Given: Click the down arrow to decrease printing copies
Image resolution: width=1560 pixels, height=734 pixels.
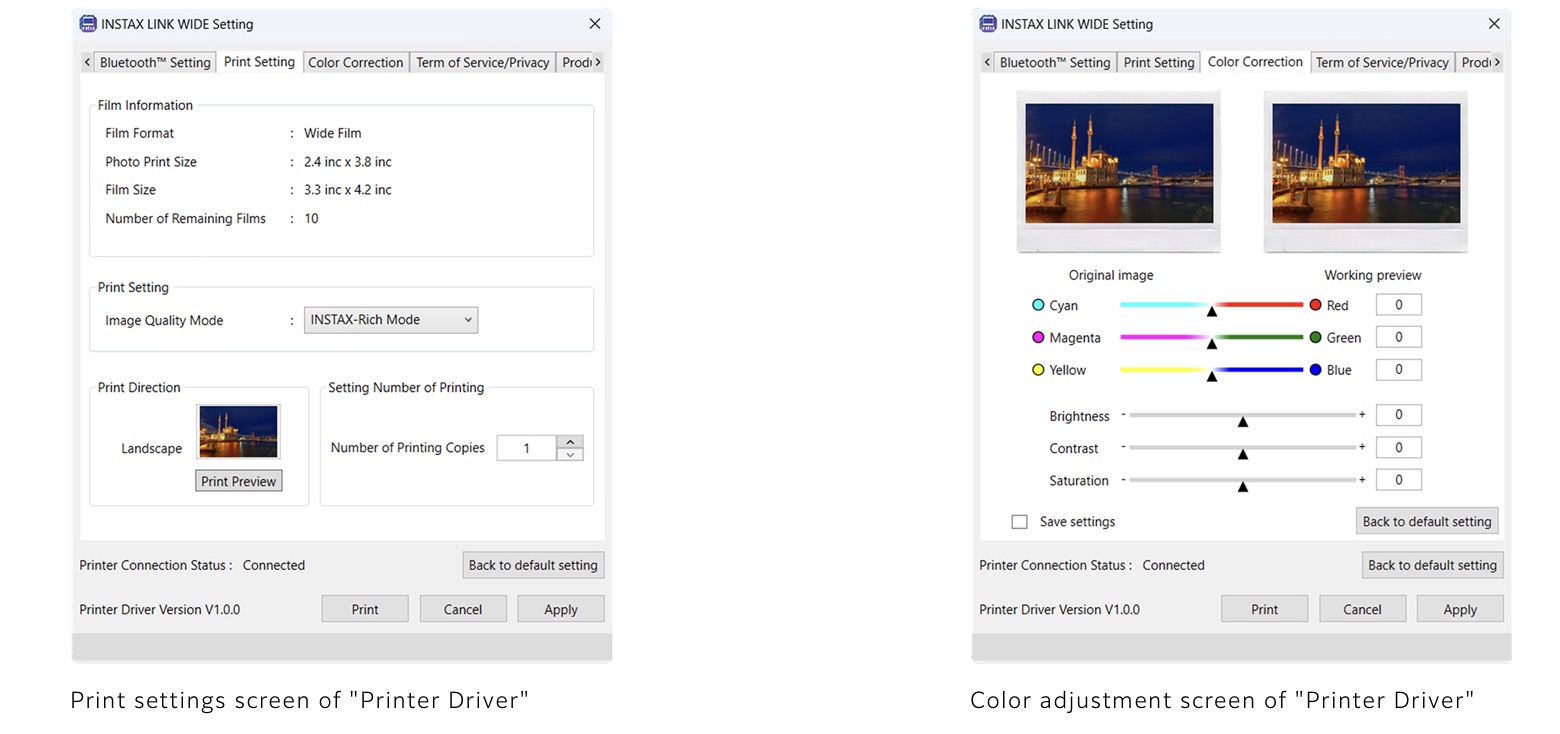Looking at the screenshot, I should 569,453.
